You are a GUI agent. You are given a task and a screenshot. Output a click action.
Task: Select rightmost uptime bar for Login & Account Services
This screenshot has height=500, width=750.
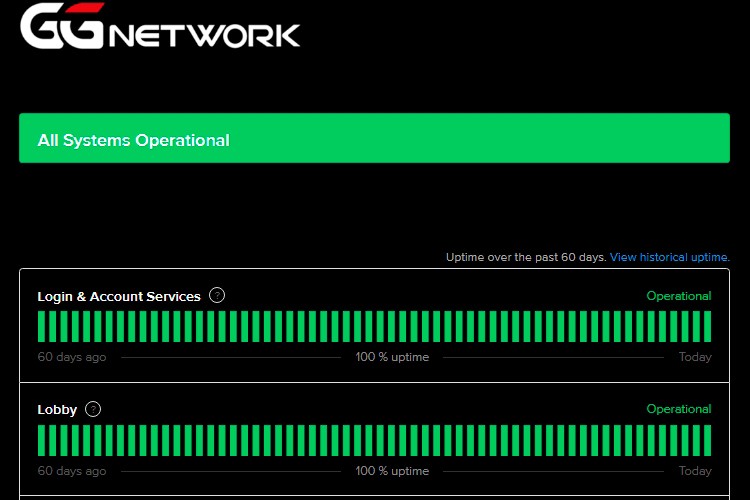coord(707,326)
